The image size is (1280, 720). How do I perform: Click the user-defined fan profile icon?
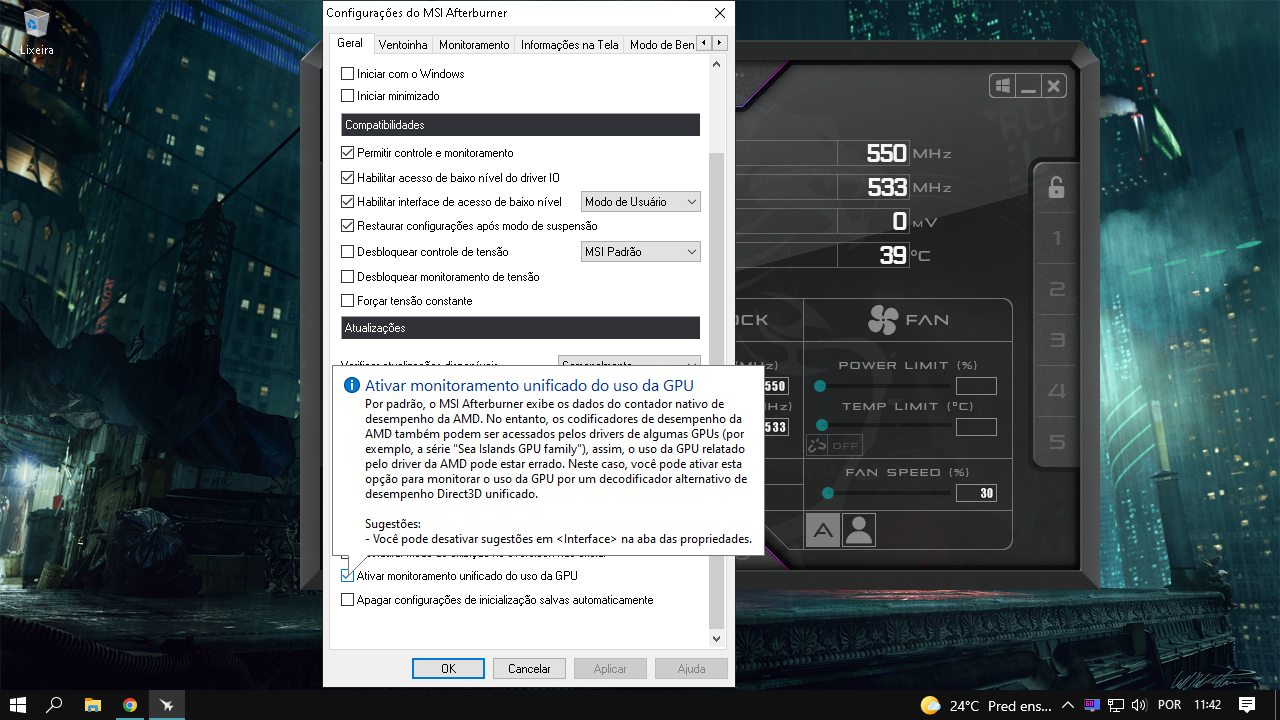pos(859,530)
